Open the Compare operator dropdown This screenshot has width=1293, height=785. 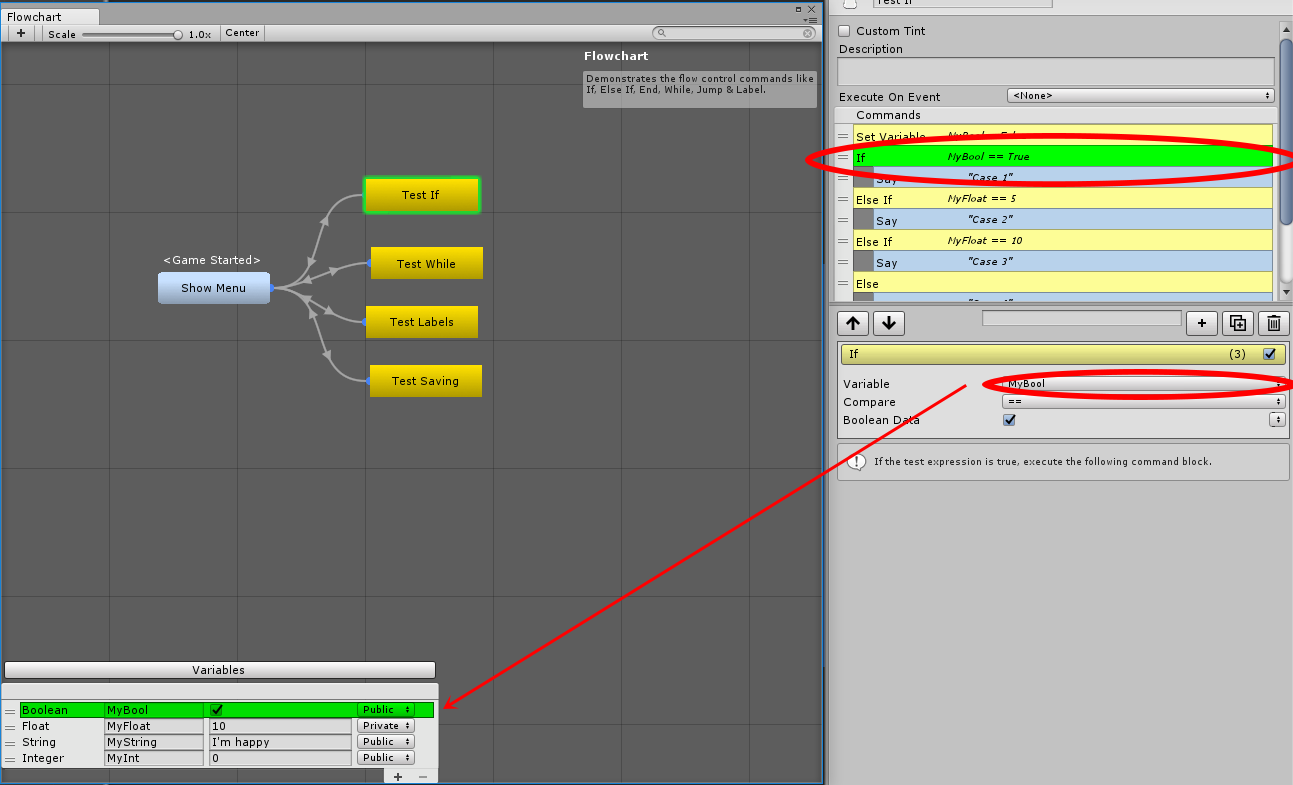pyautogui.click(x=1140, y=401)
